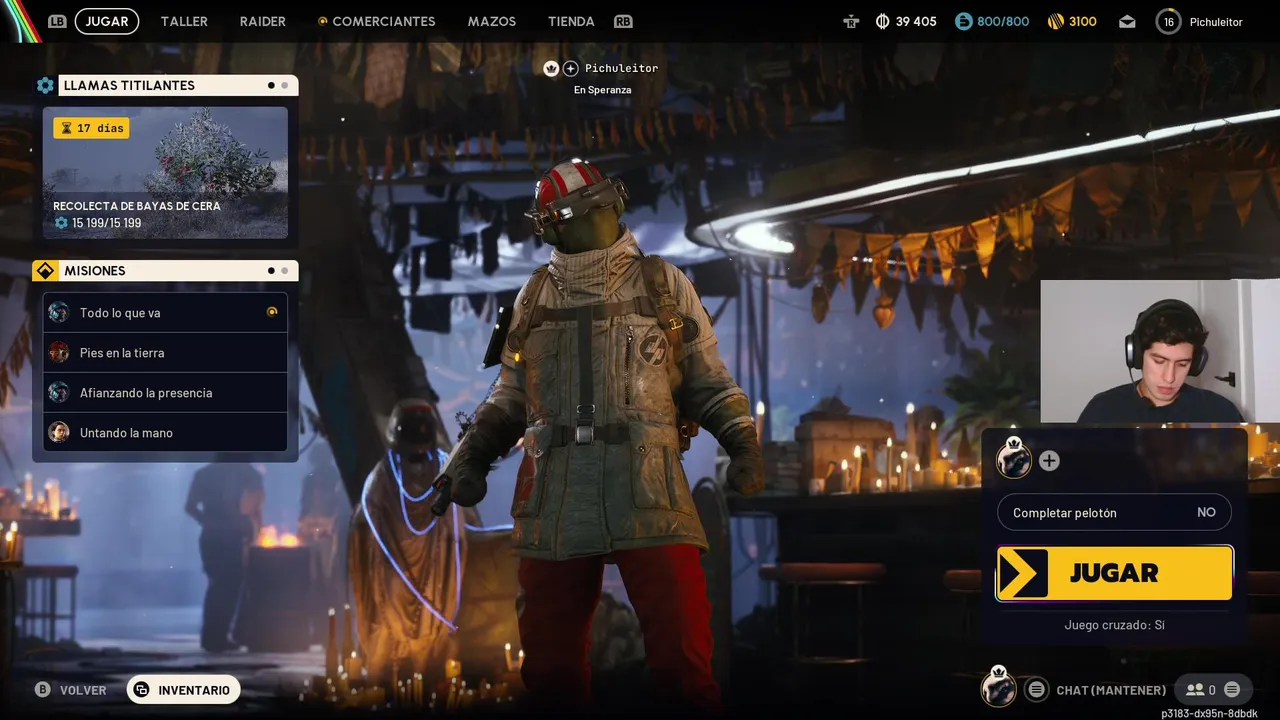The image size is (1280, 720).
Task: Open the MAZOS tab
Action: 492,21
